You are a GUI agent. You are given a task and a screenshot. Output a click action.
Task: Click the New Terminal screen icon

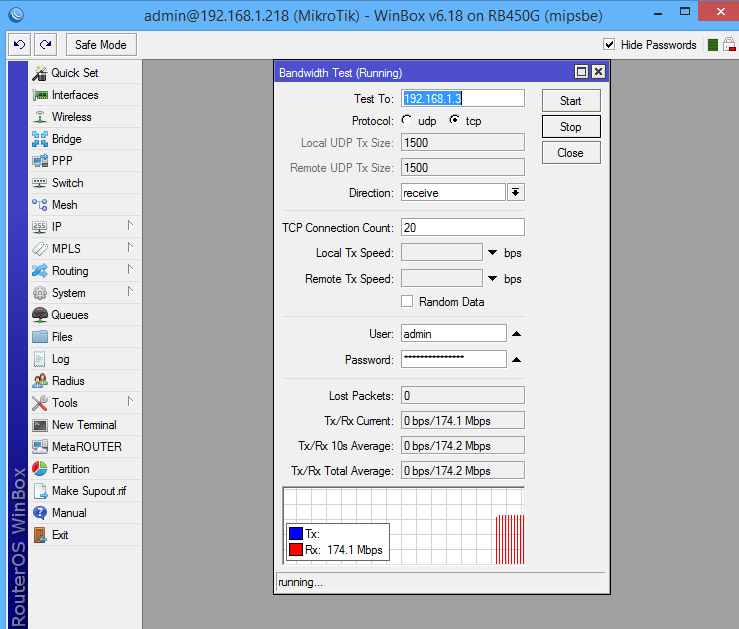tap(40, 425)
